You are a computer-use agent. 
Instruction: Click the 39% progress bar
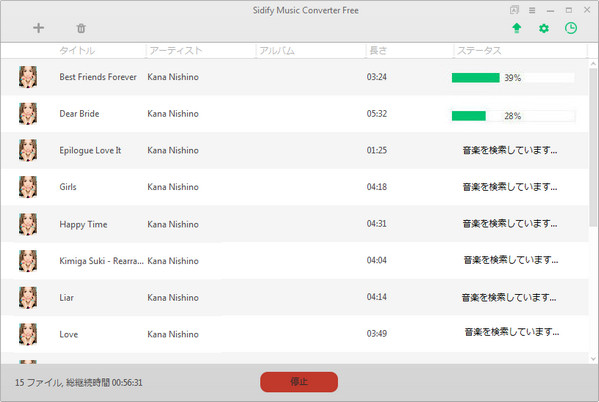[513, 78]
